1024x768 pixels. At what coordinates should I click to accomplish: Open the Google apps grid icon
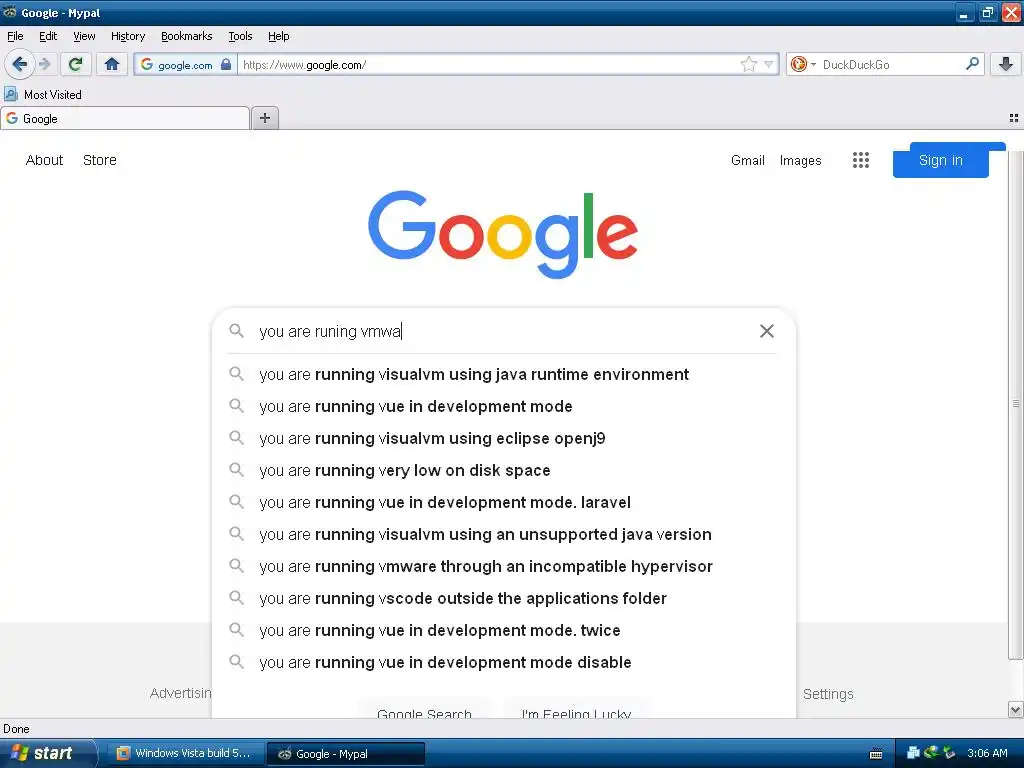pos(860,160)
